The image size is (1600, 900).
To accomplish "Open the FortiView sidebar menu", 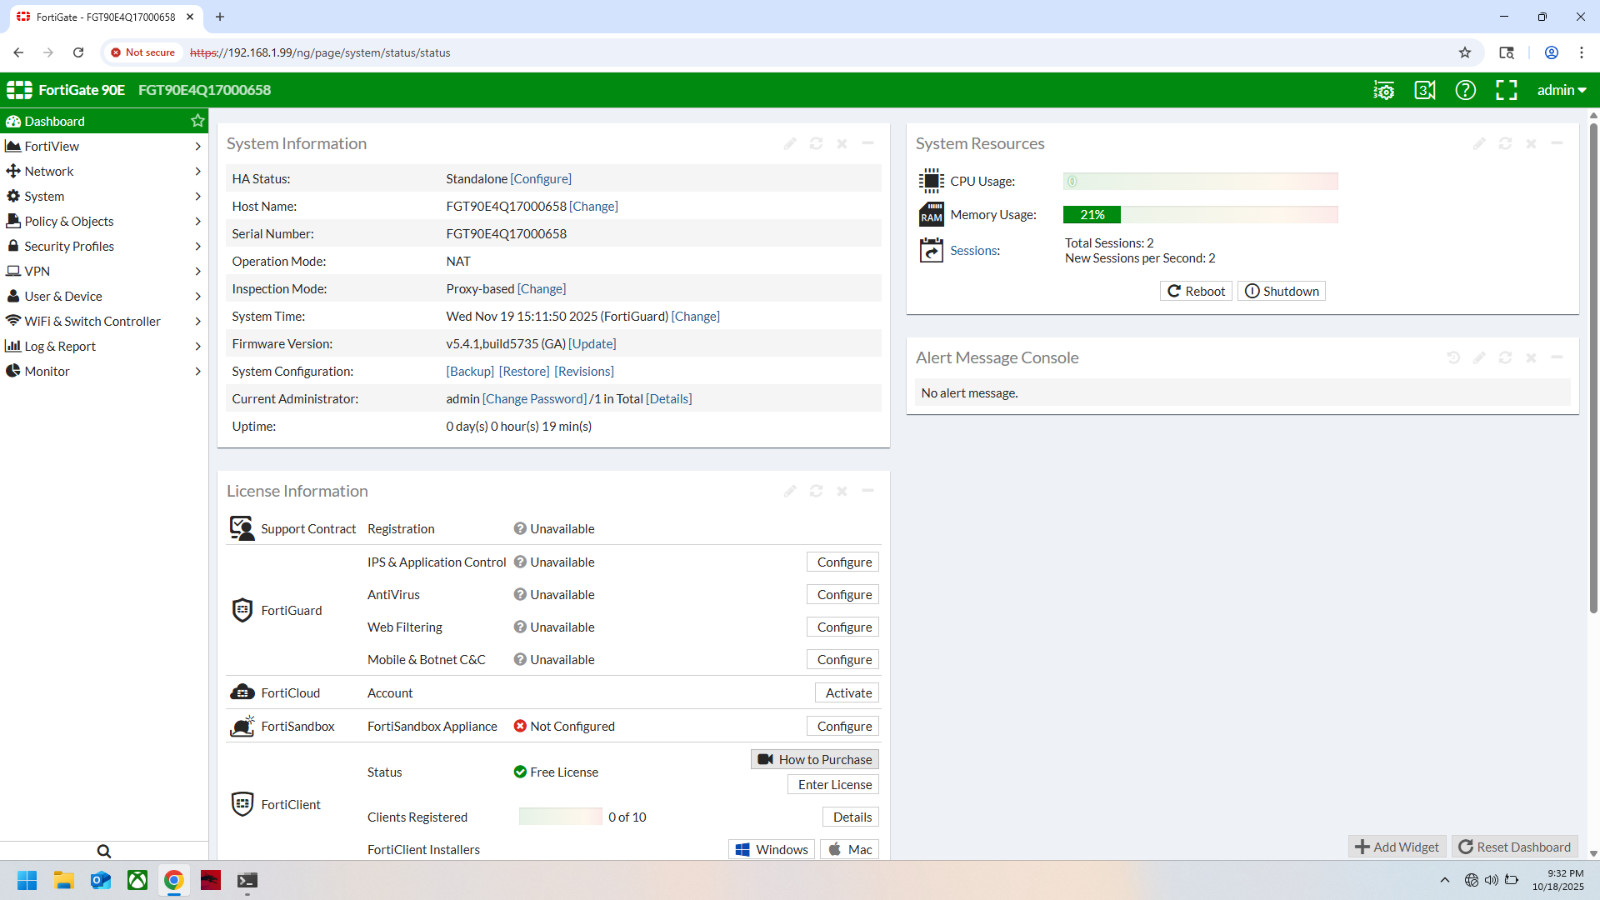I will pyautogui.click(x=104, y=146).
